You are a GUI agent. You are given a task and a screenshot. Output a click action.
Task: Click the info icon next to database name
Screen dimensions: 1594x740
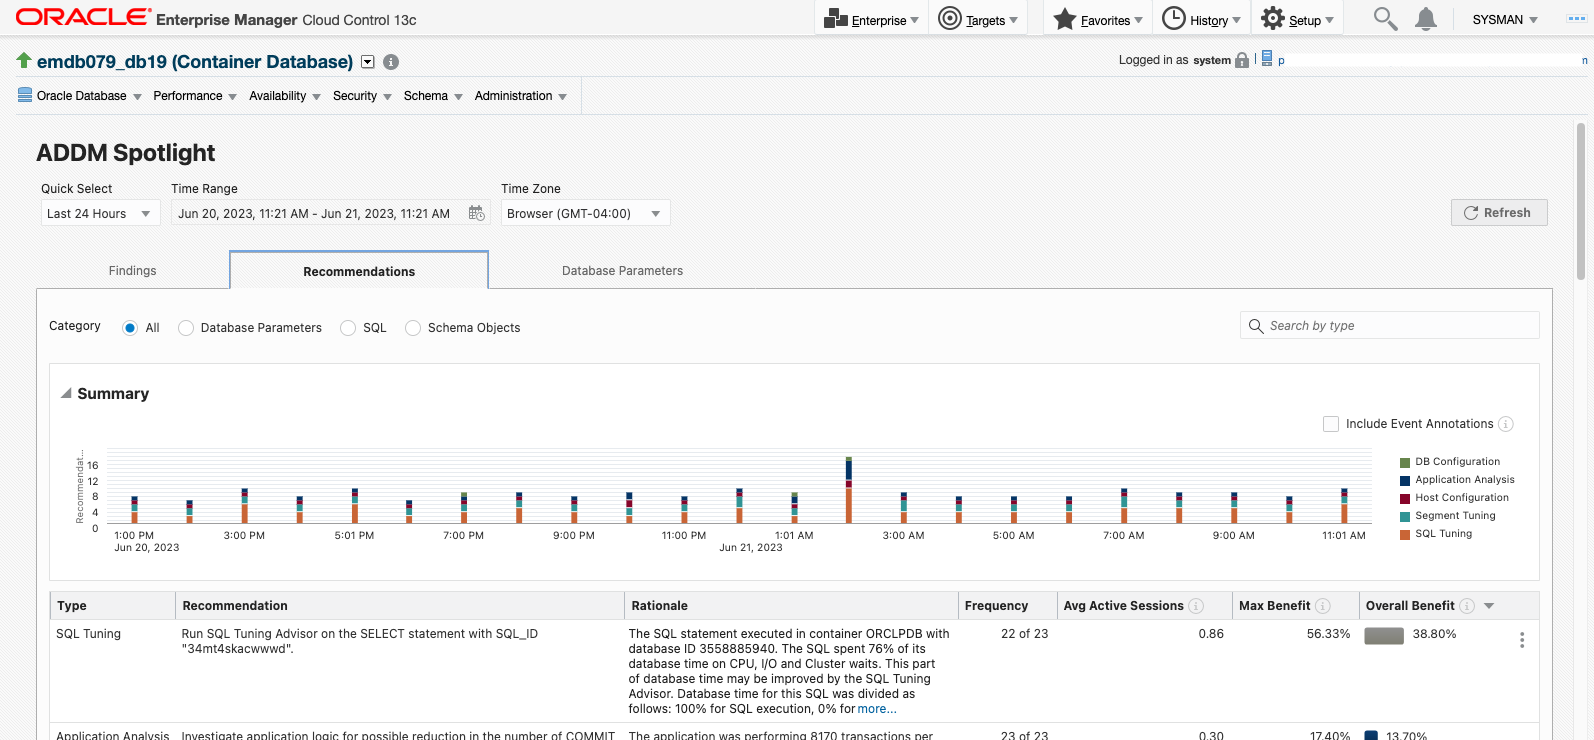pyautogui.click(x=391, y=62)
